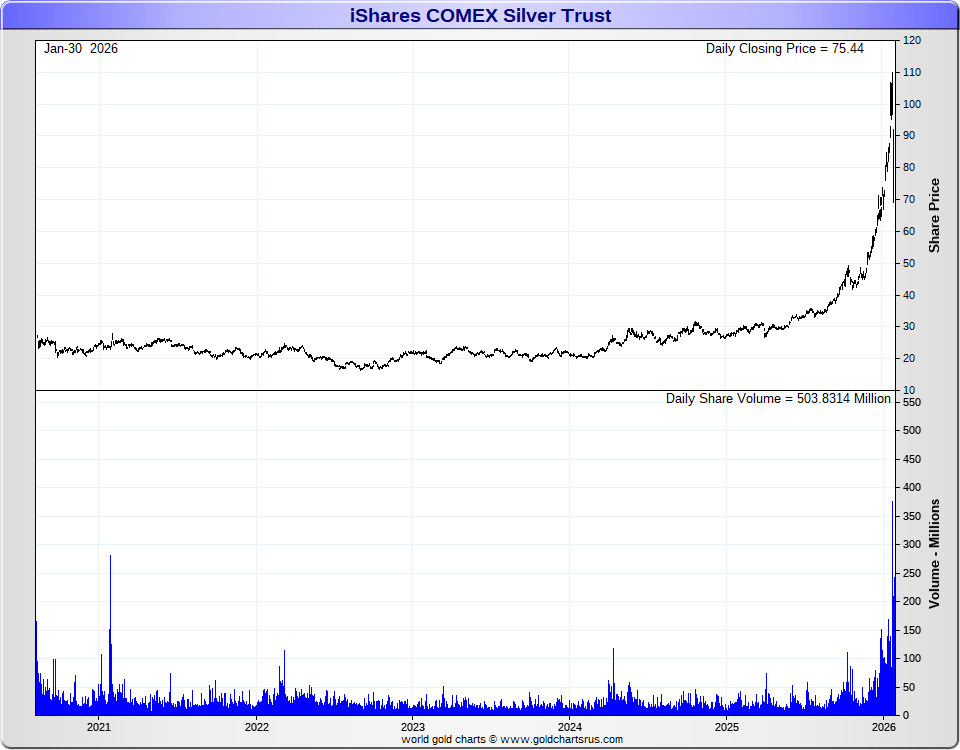Click the 80 tick on Share Price axis
This screenshot has width=960, height=750.
(x=909, y=167)
